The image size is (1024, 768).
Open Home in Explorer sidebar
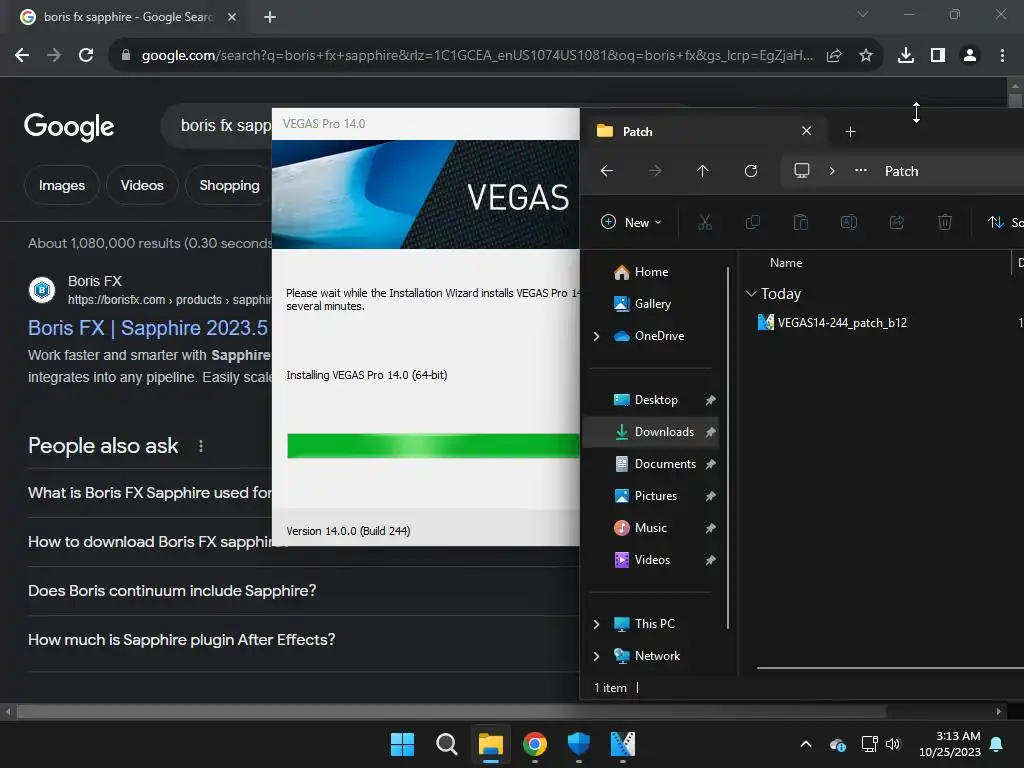(x=650, y=272)
